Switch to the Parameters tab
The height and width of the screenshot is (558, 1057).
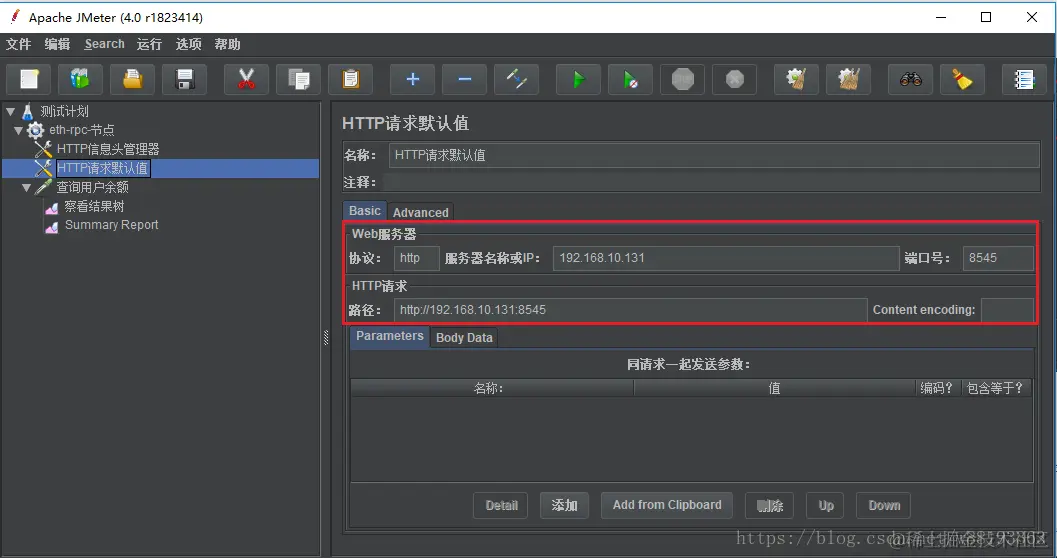[x=390, y=336]
